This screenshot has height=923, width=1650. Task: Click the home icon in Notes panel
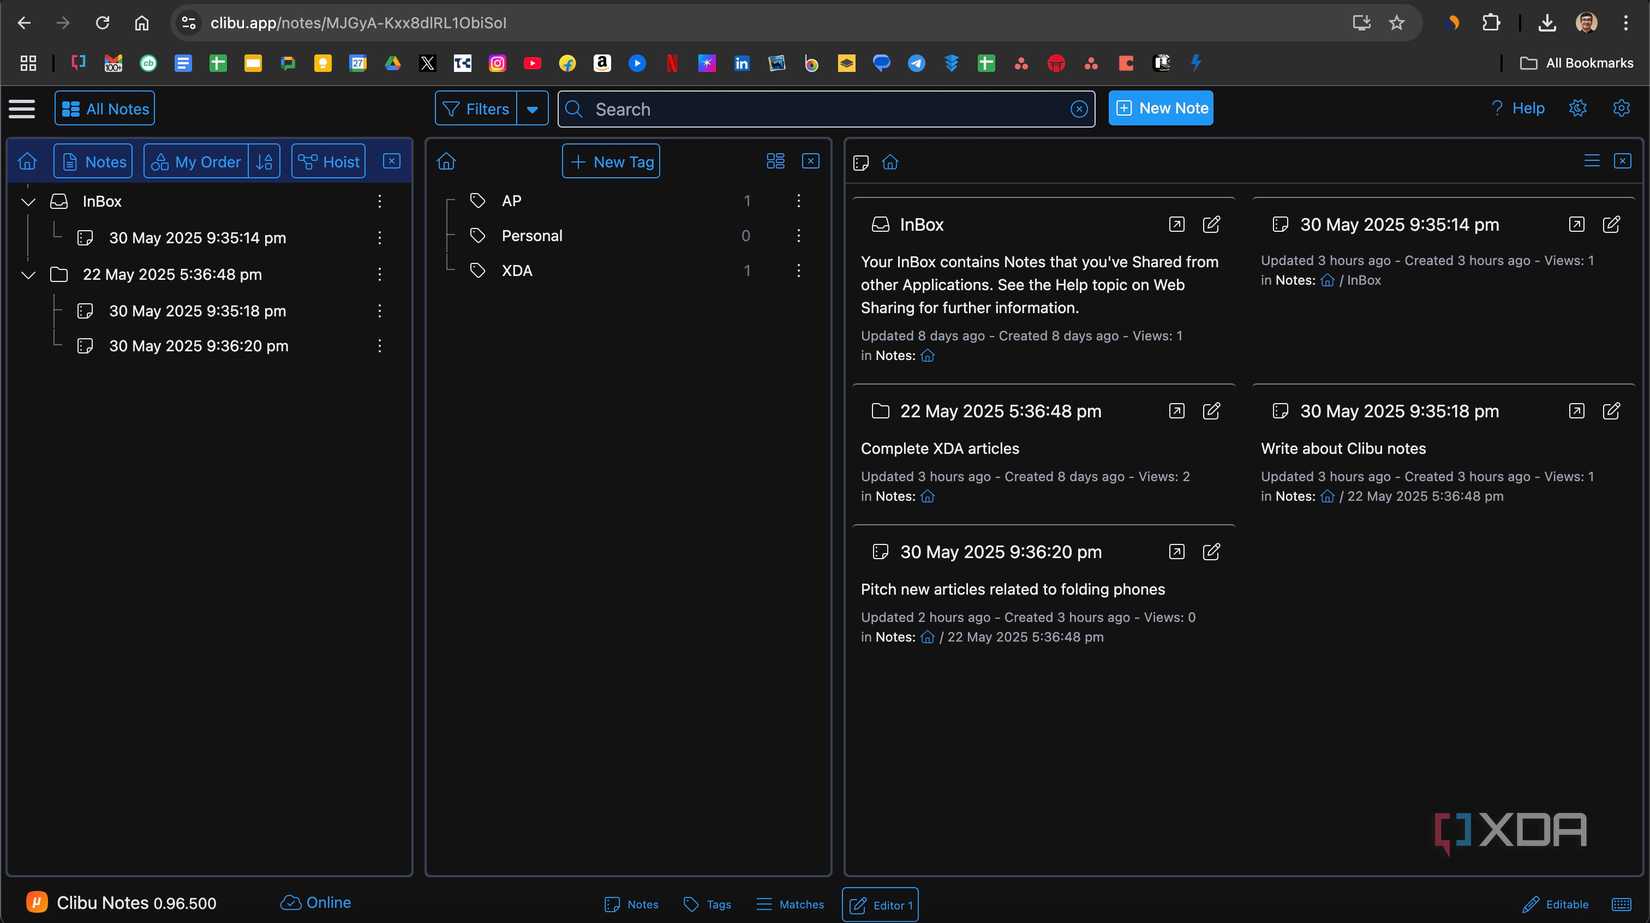click(28, 162)
